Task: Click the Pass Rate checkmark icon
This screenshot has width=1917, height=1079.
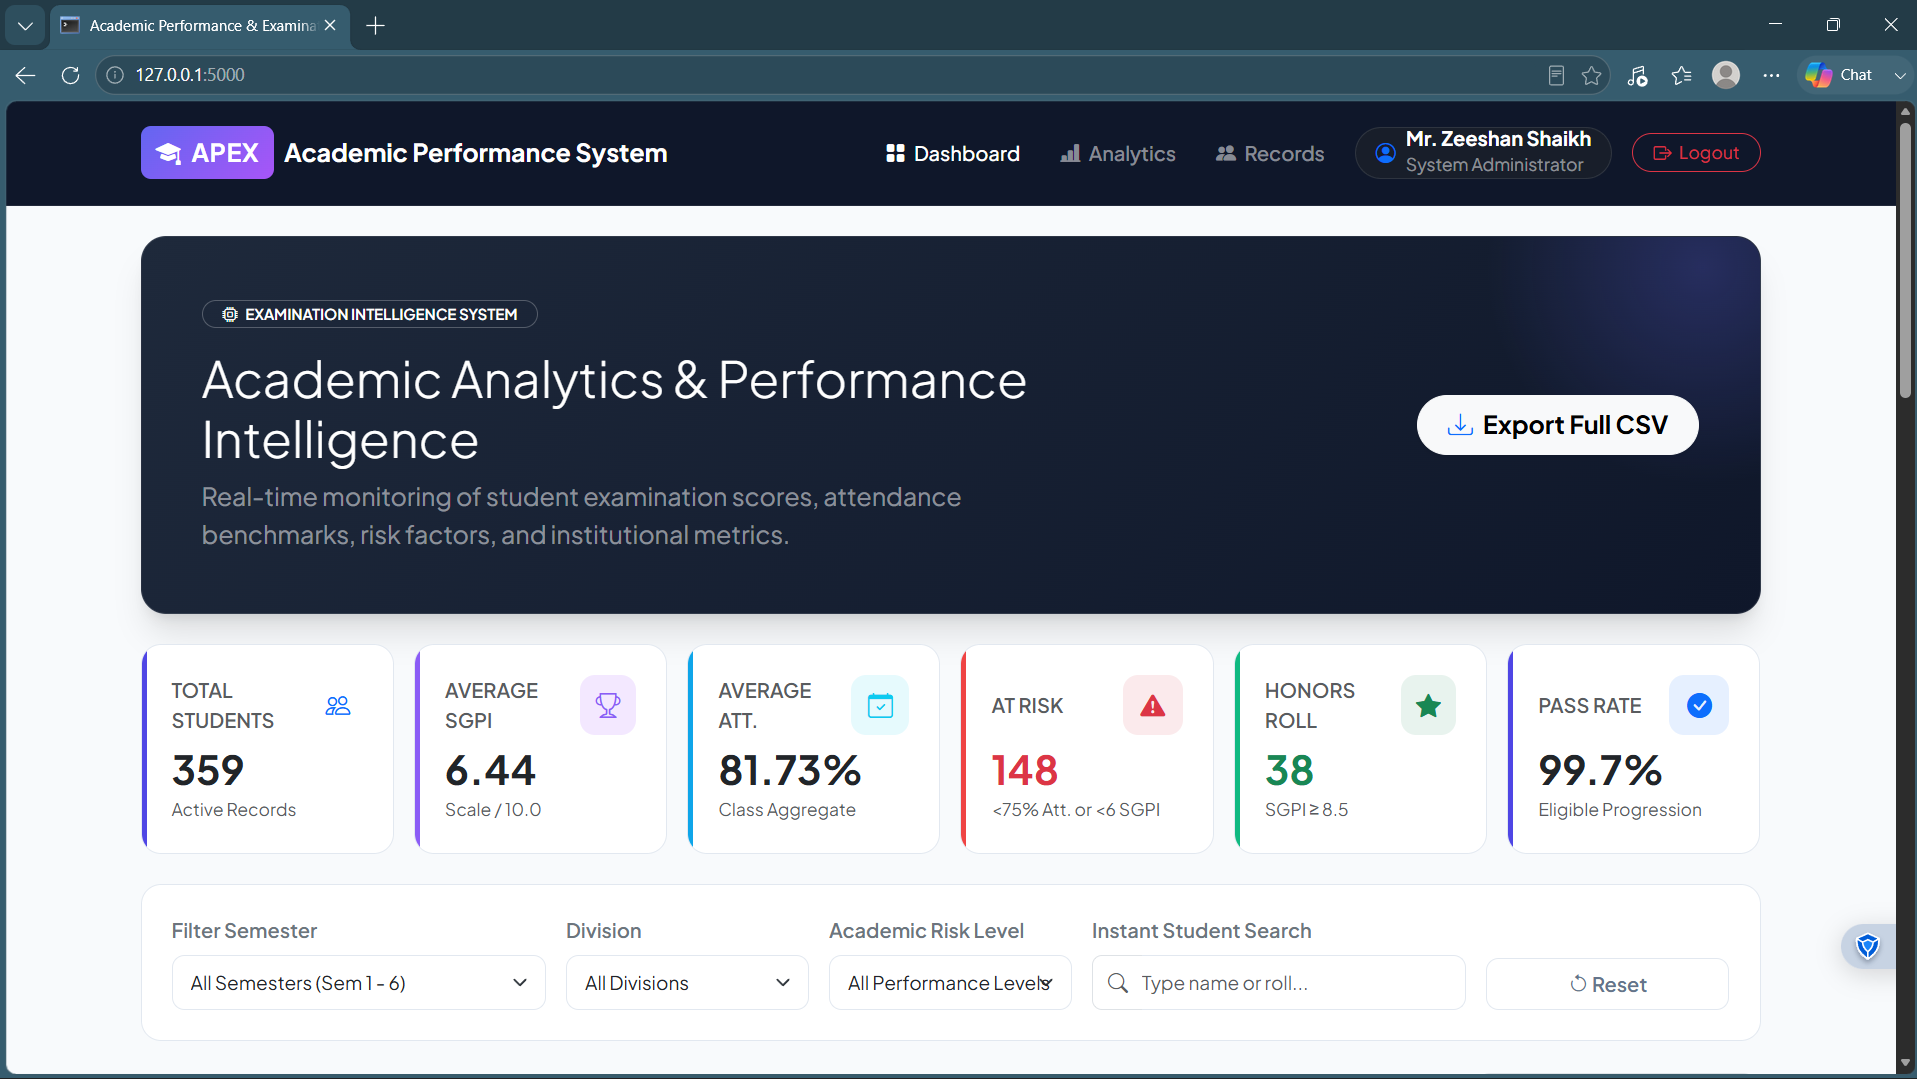Action: [1699, 705]
